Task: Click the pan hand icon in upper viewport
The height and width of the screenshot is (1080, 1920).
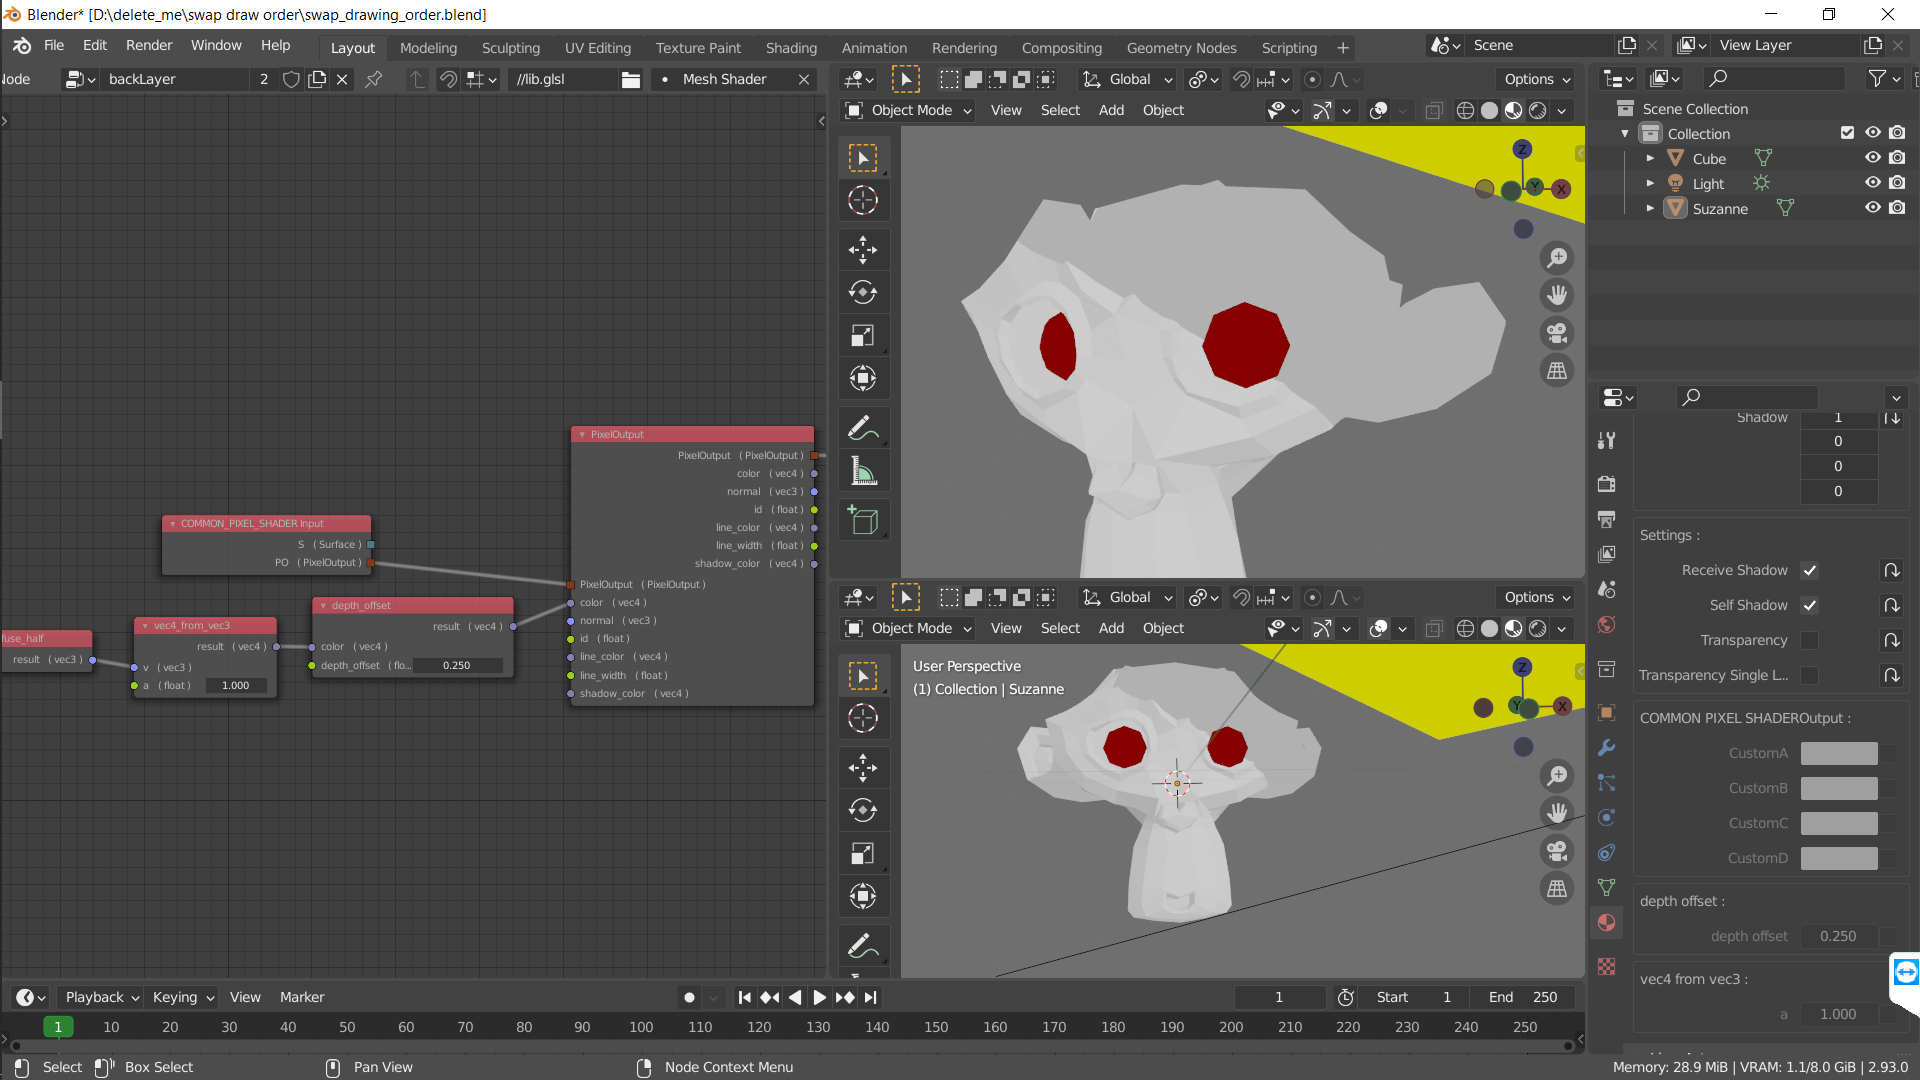Action: (1557, 295)
